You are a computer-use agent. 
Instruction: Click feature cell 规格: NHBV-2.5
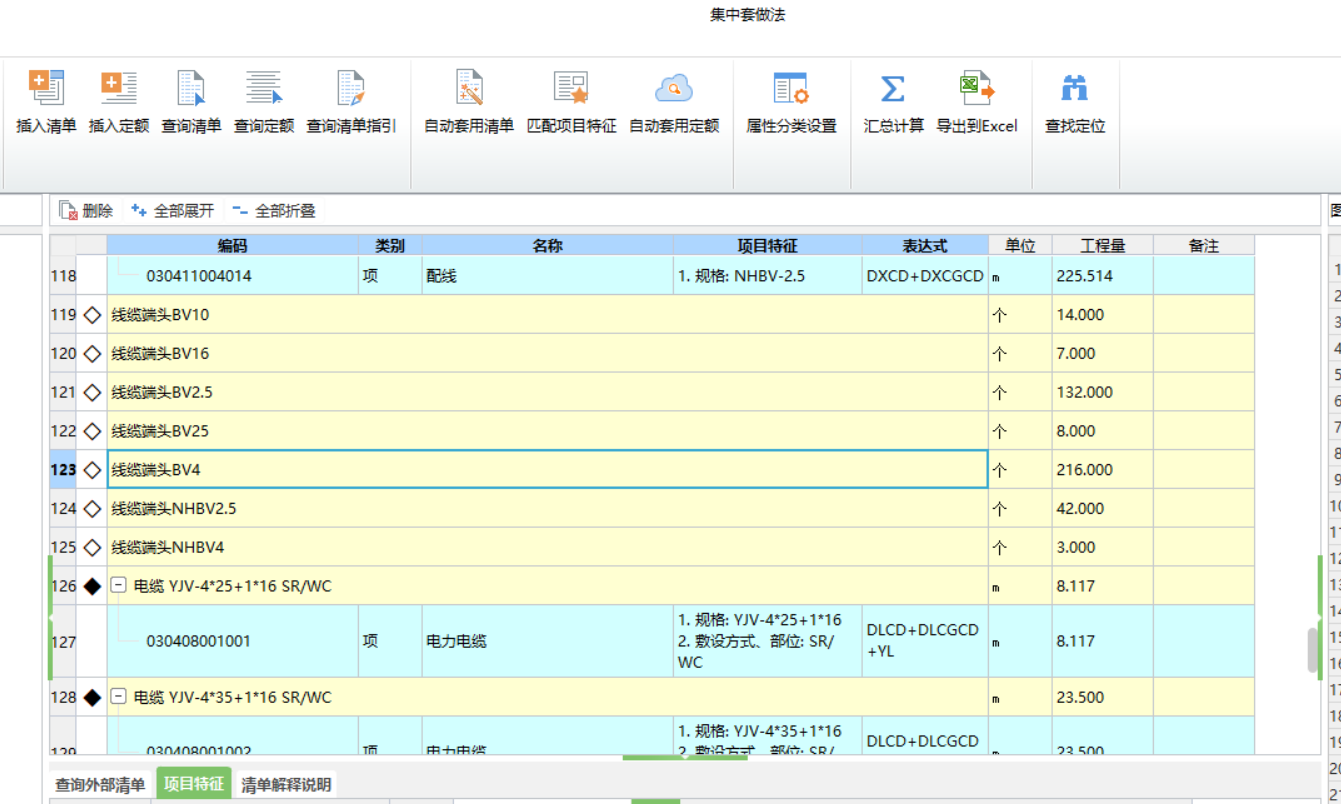768,275
